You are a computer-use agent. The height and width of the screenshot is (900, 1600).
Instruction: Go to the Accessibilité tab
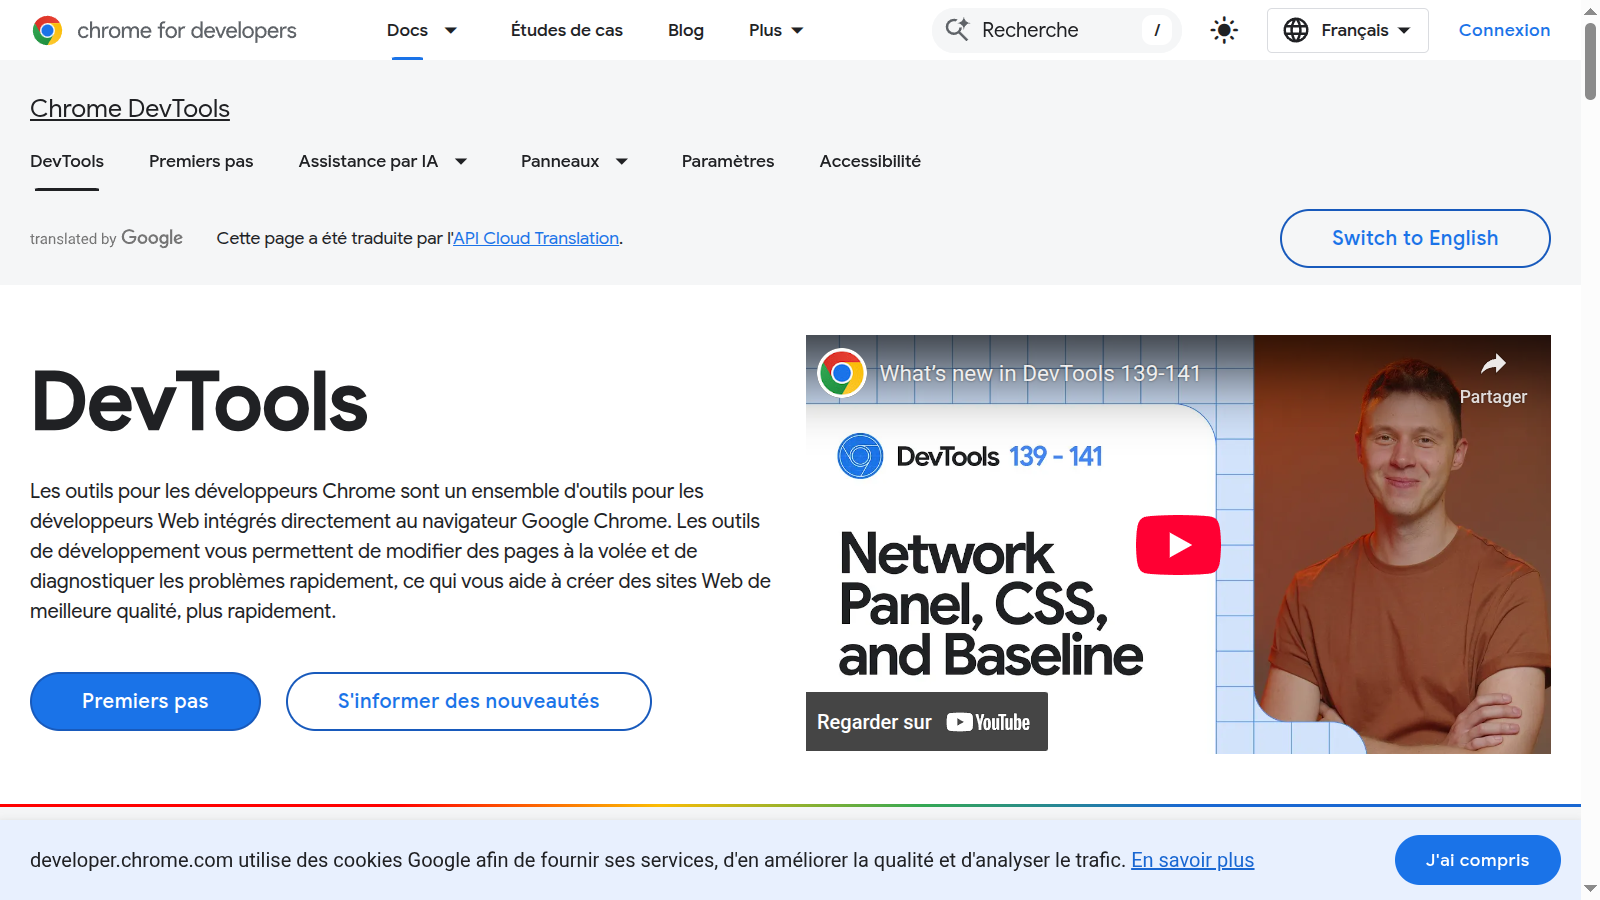coord(870,162)
